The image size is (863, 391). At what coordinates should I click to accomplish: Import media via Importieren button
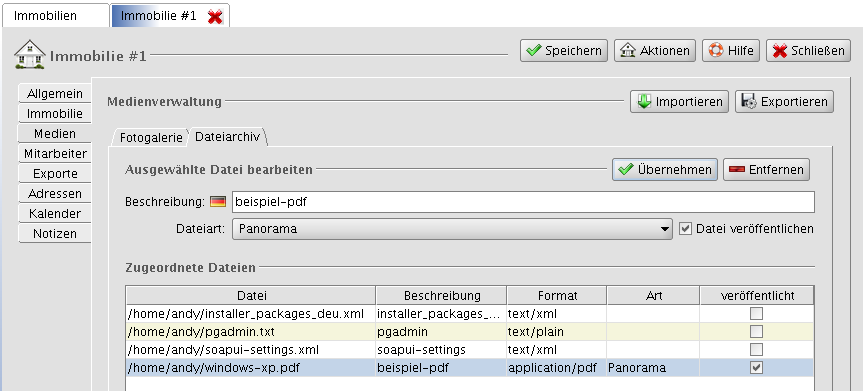679,102
